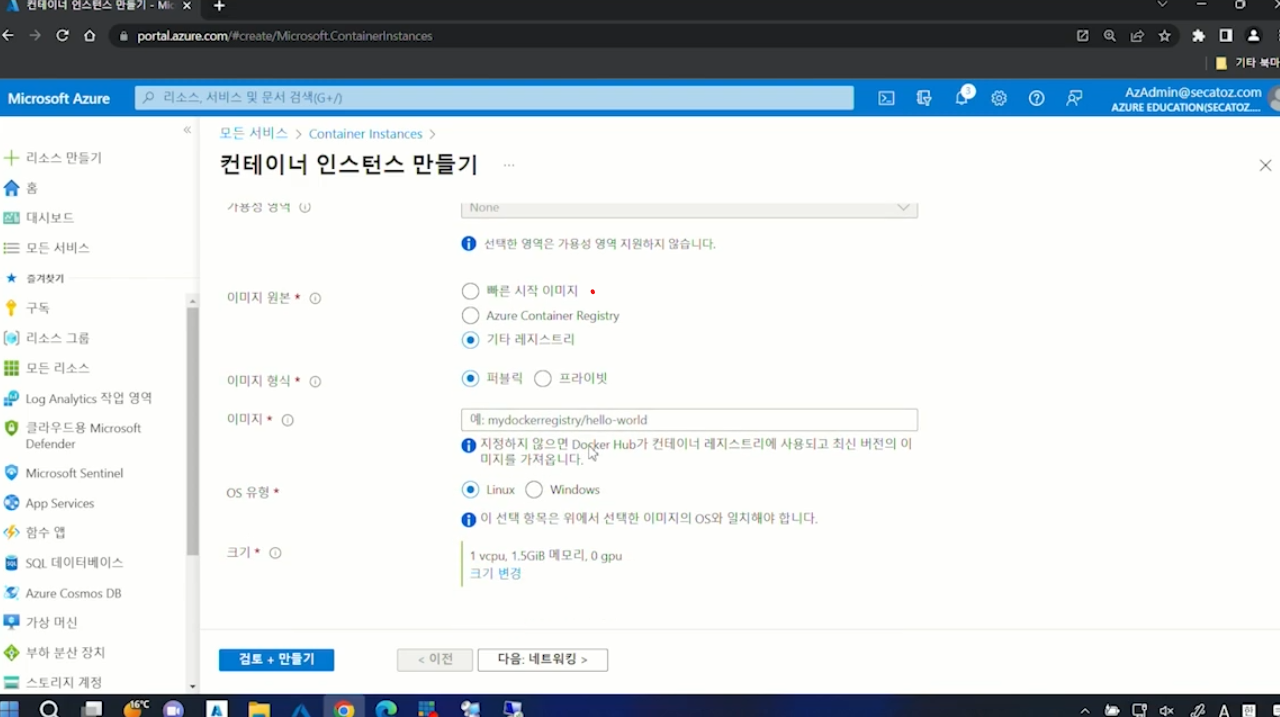
Task: Select Windows OS type radio button
Action: (x=534, y=490)
